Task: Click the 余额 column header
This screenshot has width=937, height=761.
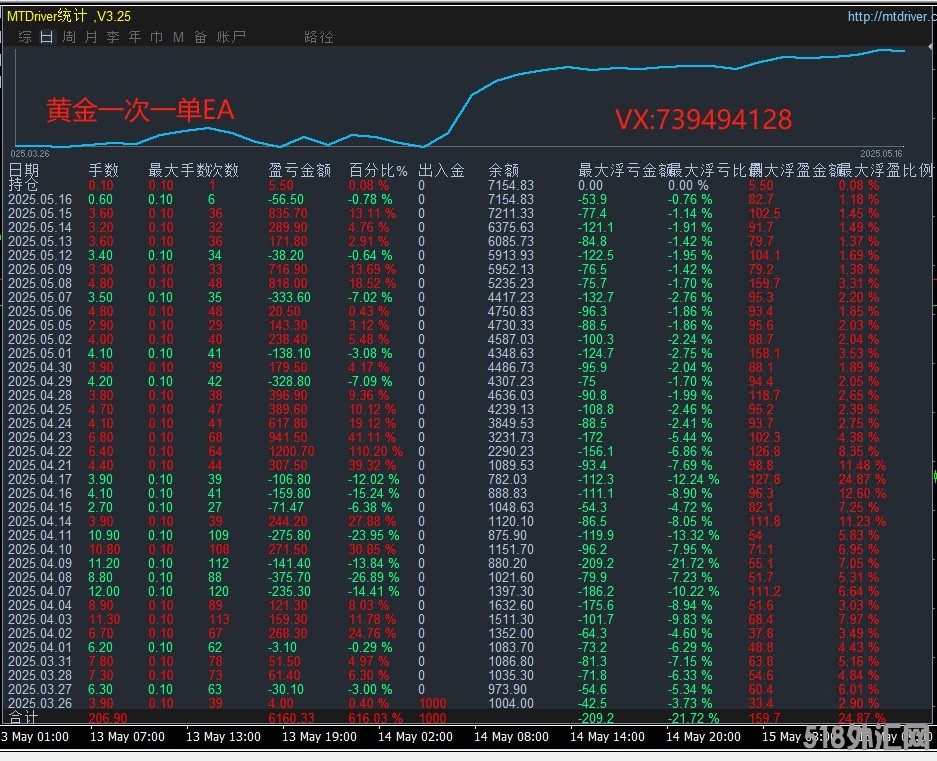Action: tap(503, 170)
